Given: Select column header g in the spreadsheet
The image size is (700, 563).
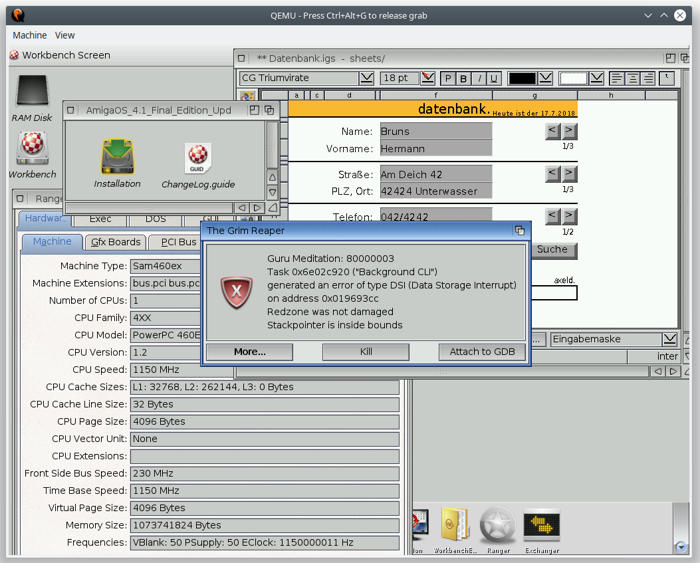Looking at the screenshot, I should (535, 95).
